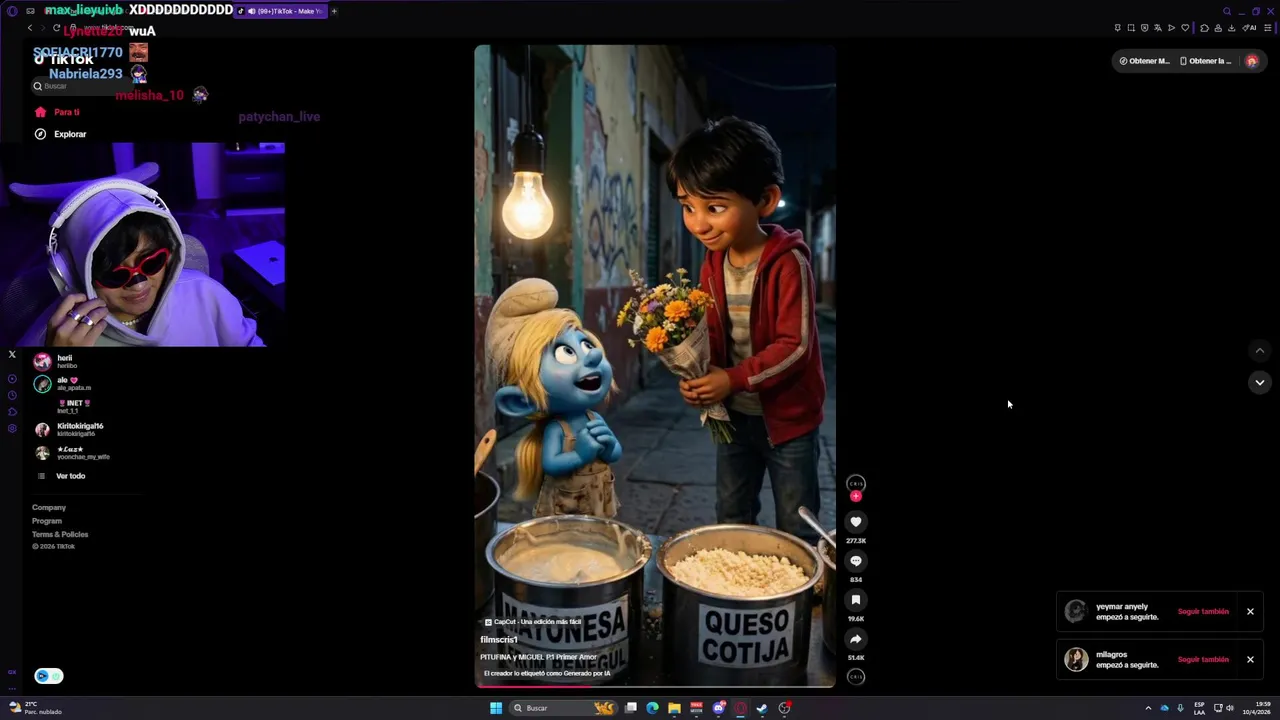Like the video with the heart icon
The height and width of the screenshot is (720, 1280).
pos(855,521)
